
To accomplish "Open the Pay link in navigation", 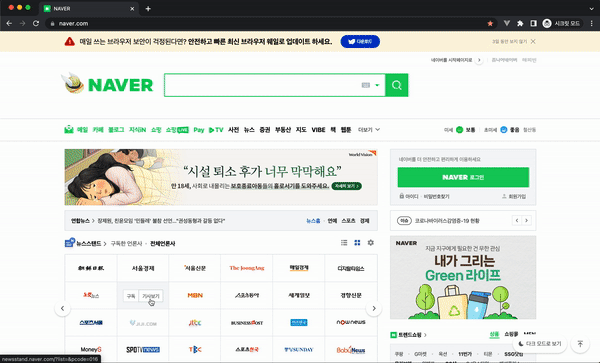I will (199, 130).
